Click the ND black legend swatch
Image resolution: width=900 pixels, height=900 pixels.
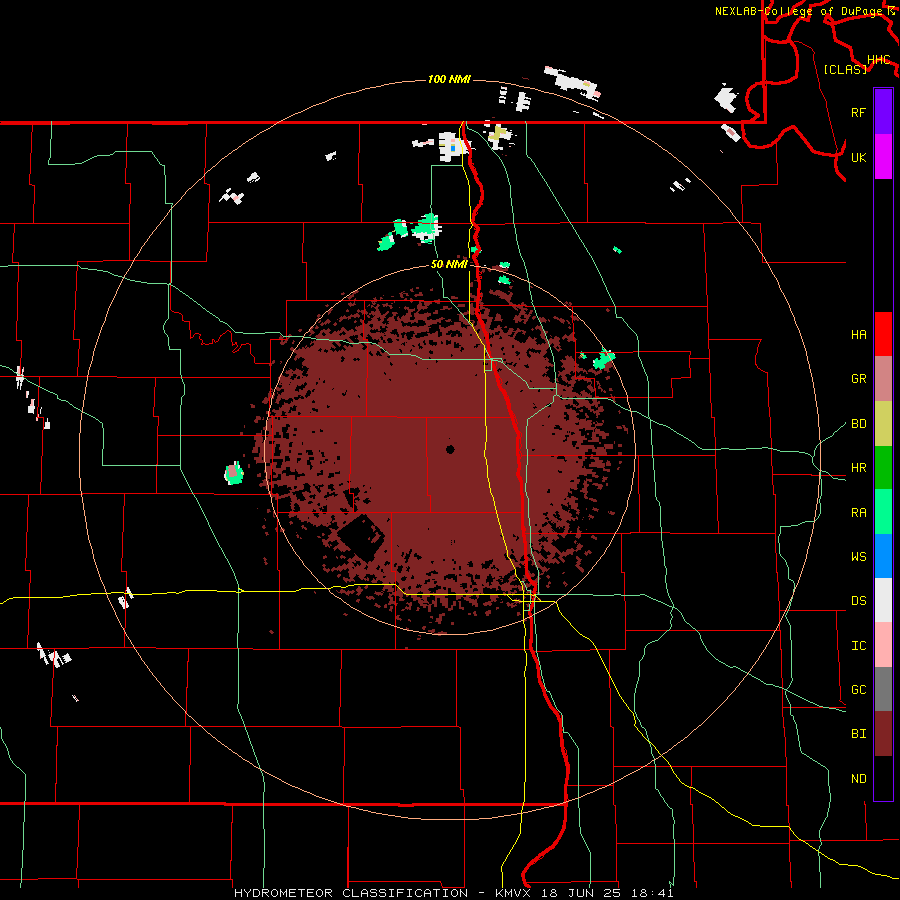click(883, 778)
